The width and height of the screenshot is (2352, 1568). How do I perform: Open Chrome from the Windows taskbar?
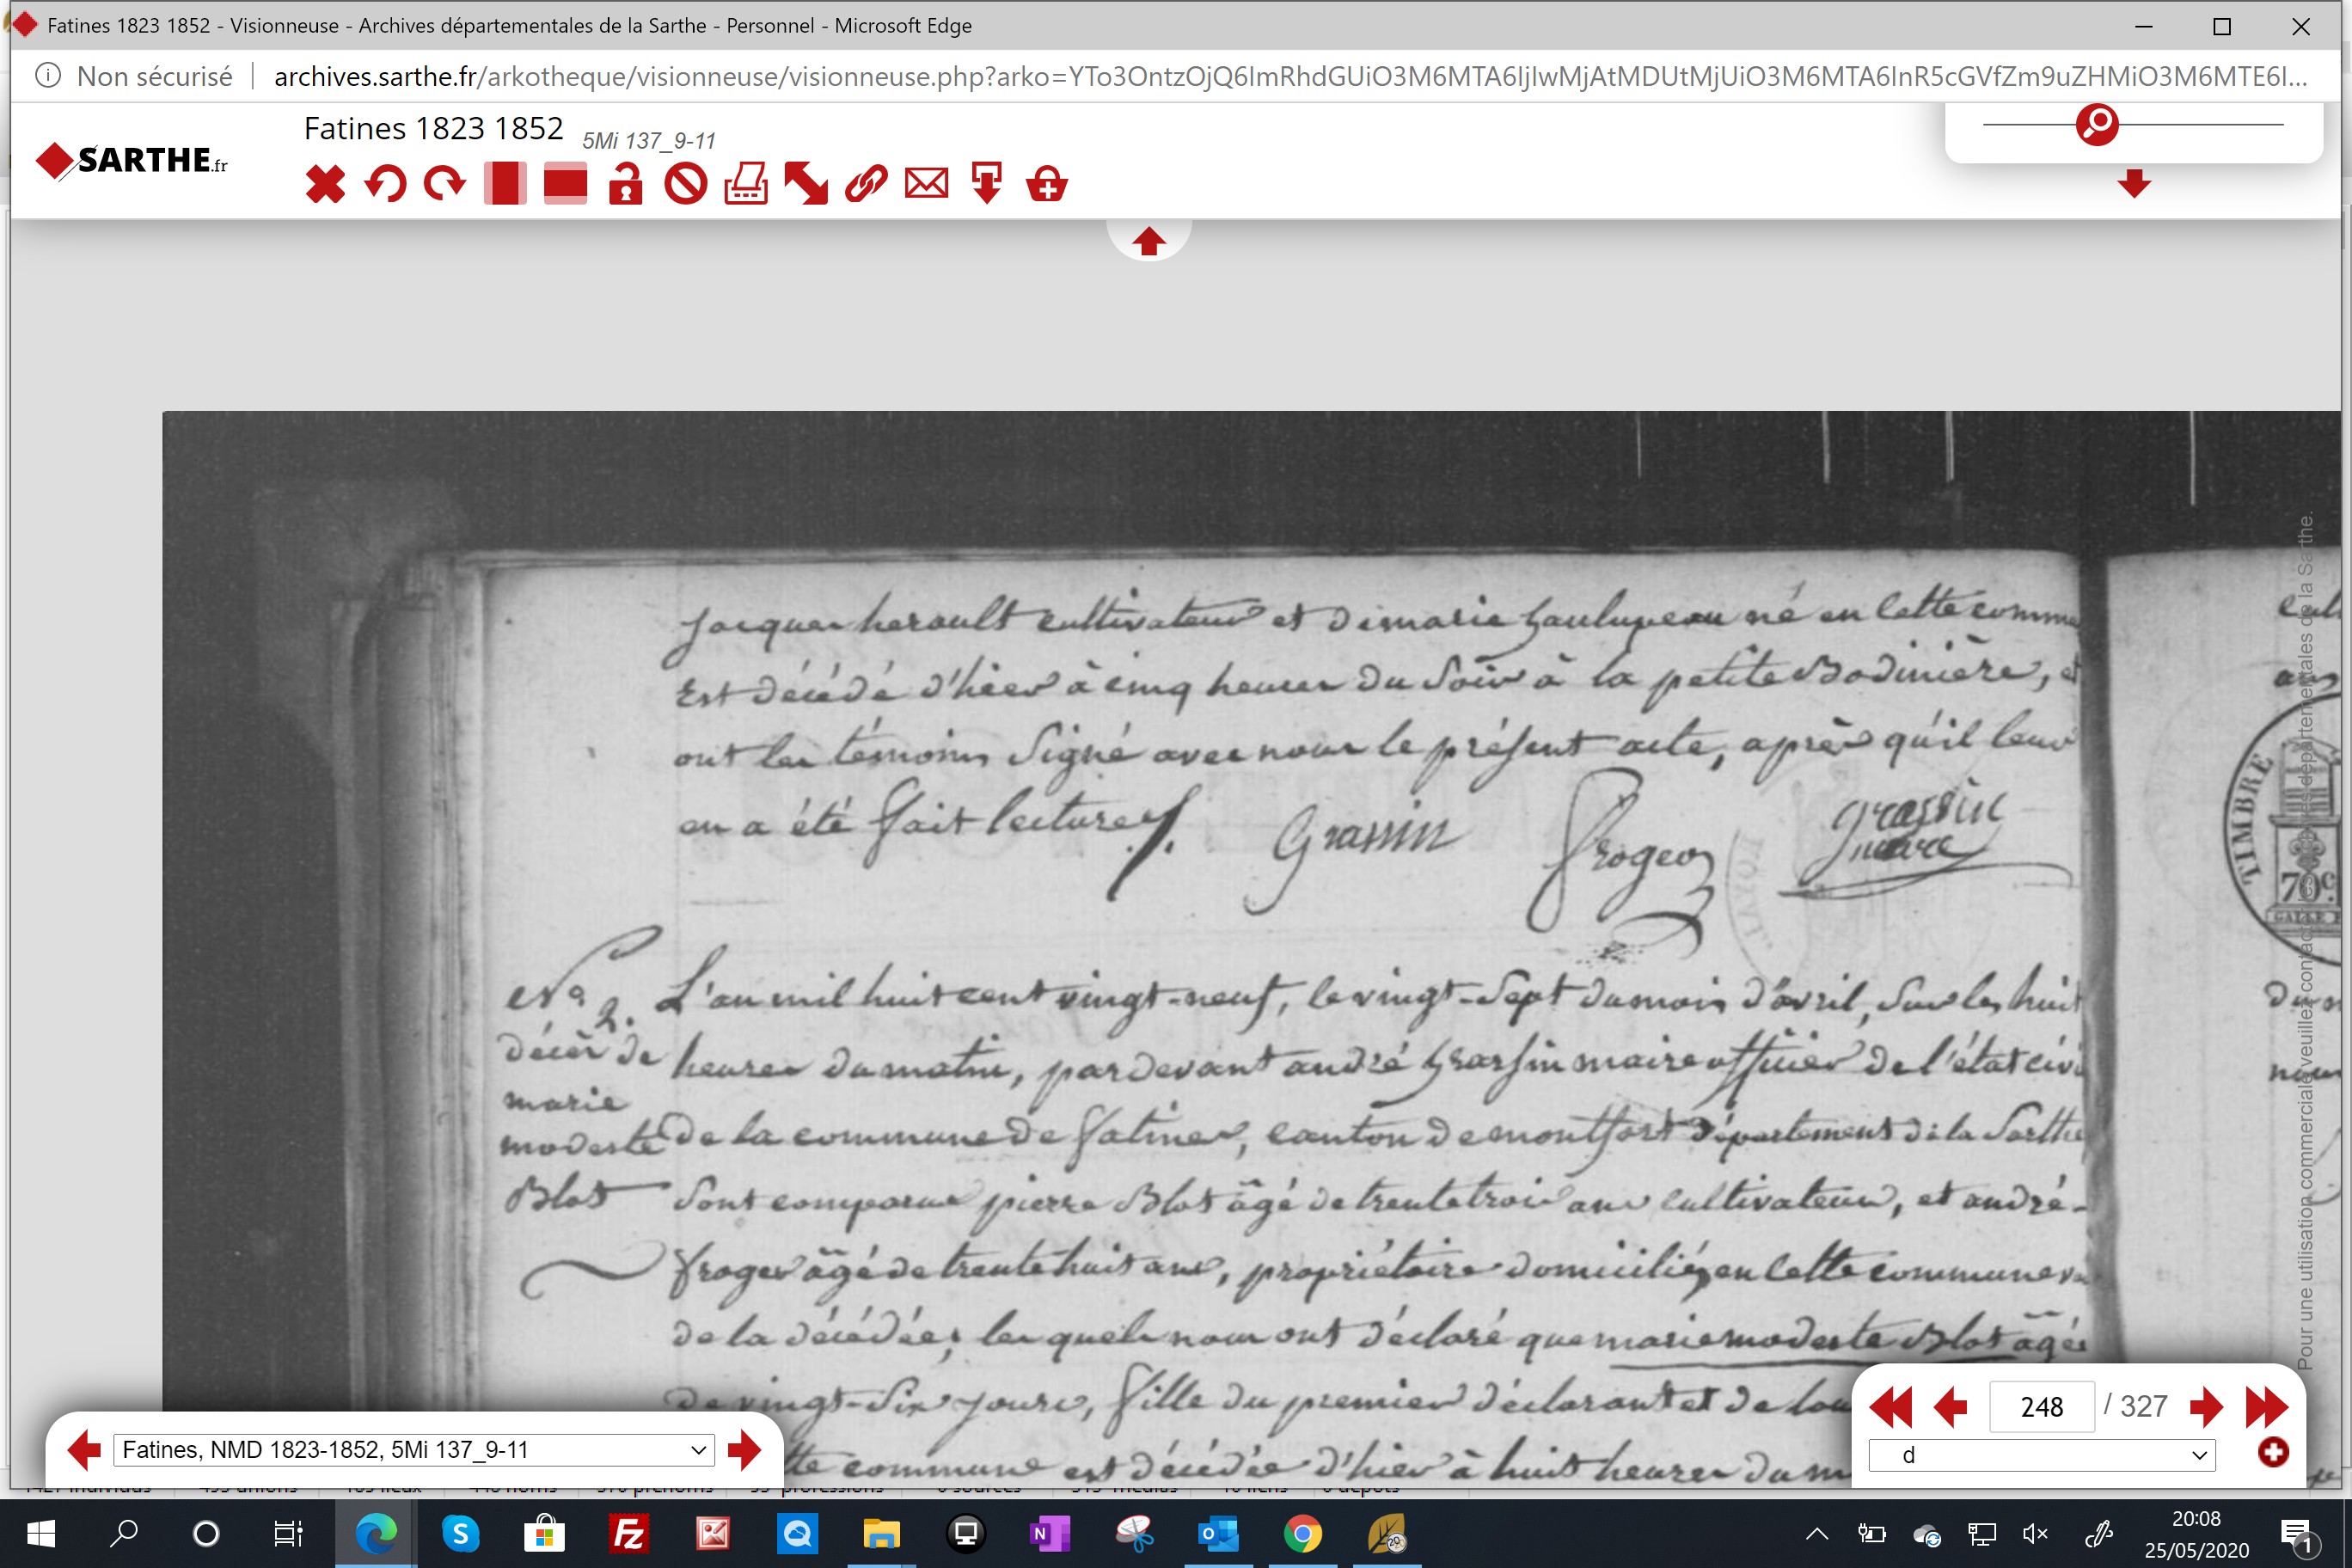[x=1302, y=1533]
